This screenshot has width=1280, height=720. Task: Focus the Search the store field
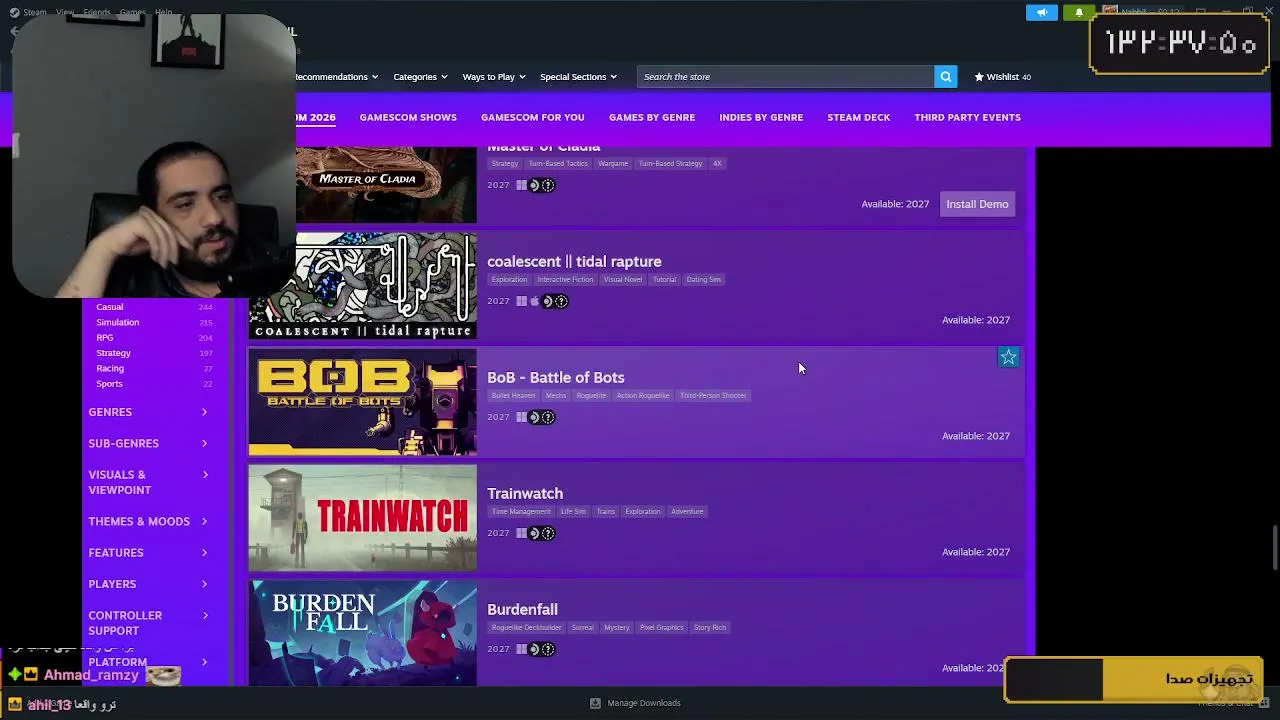pyautogui.click(x=785, y=77)
